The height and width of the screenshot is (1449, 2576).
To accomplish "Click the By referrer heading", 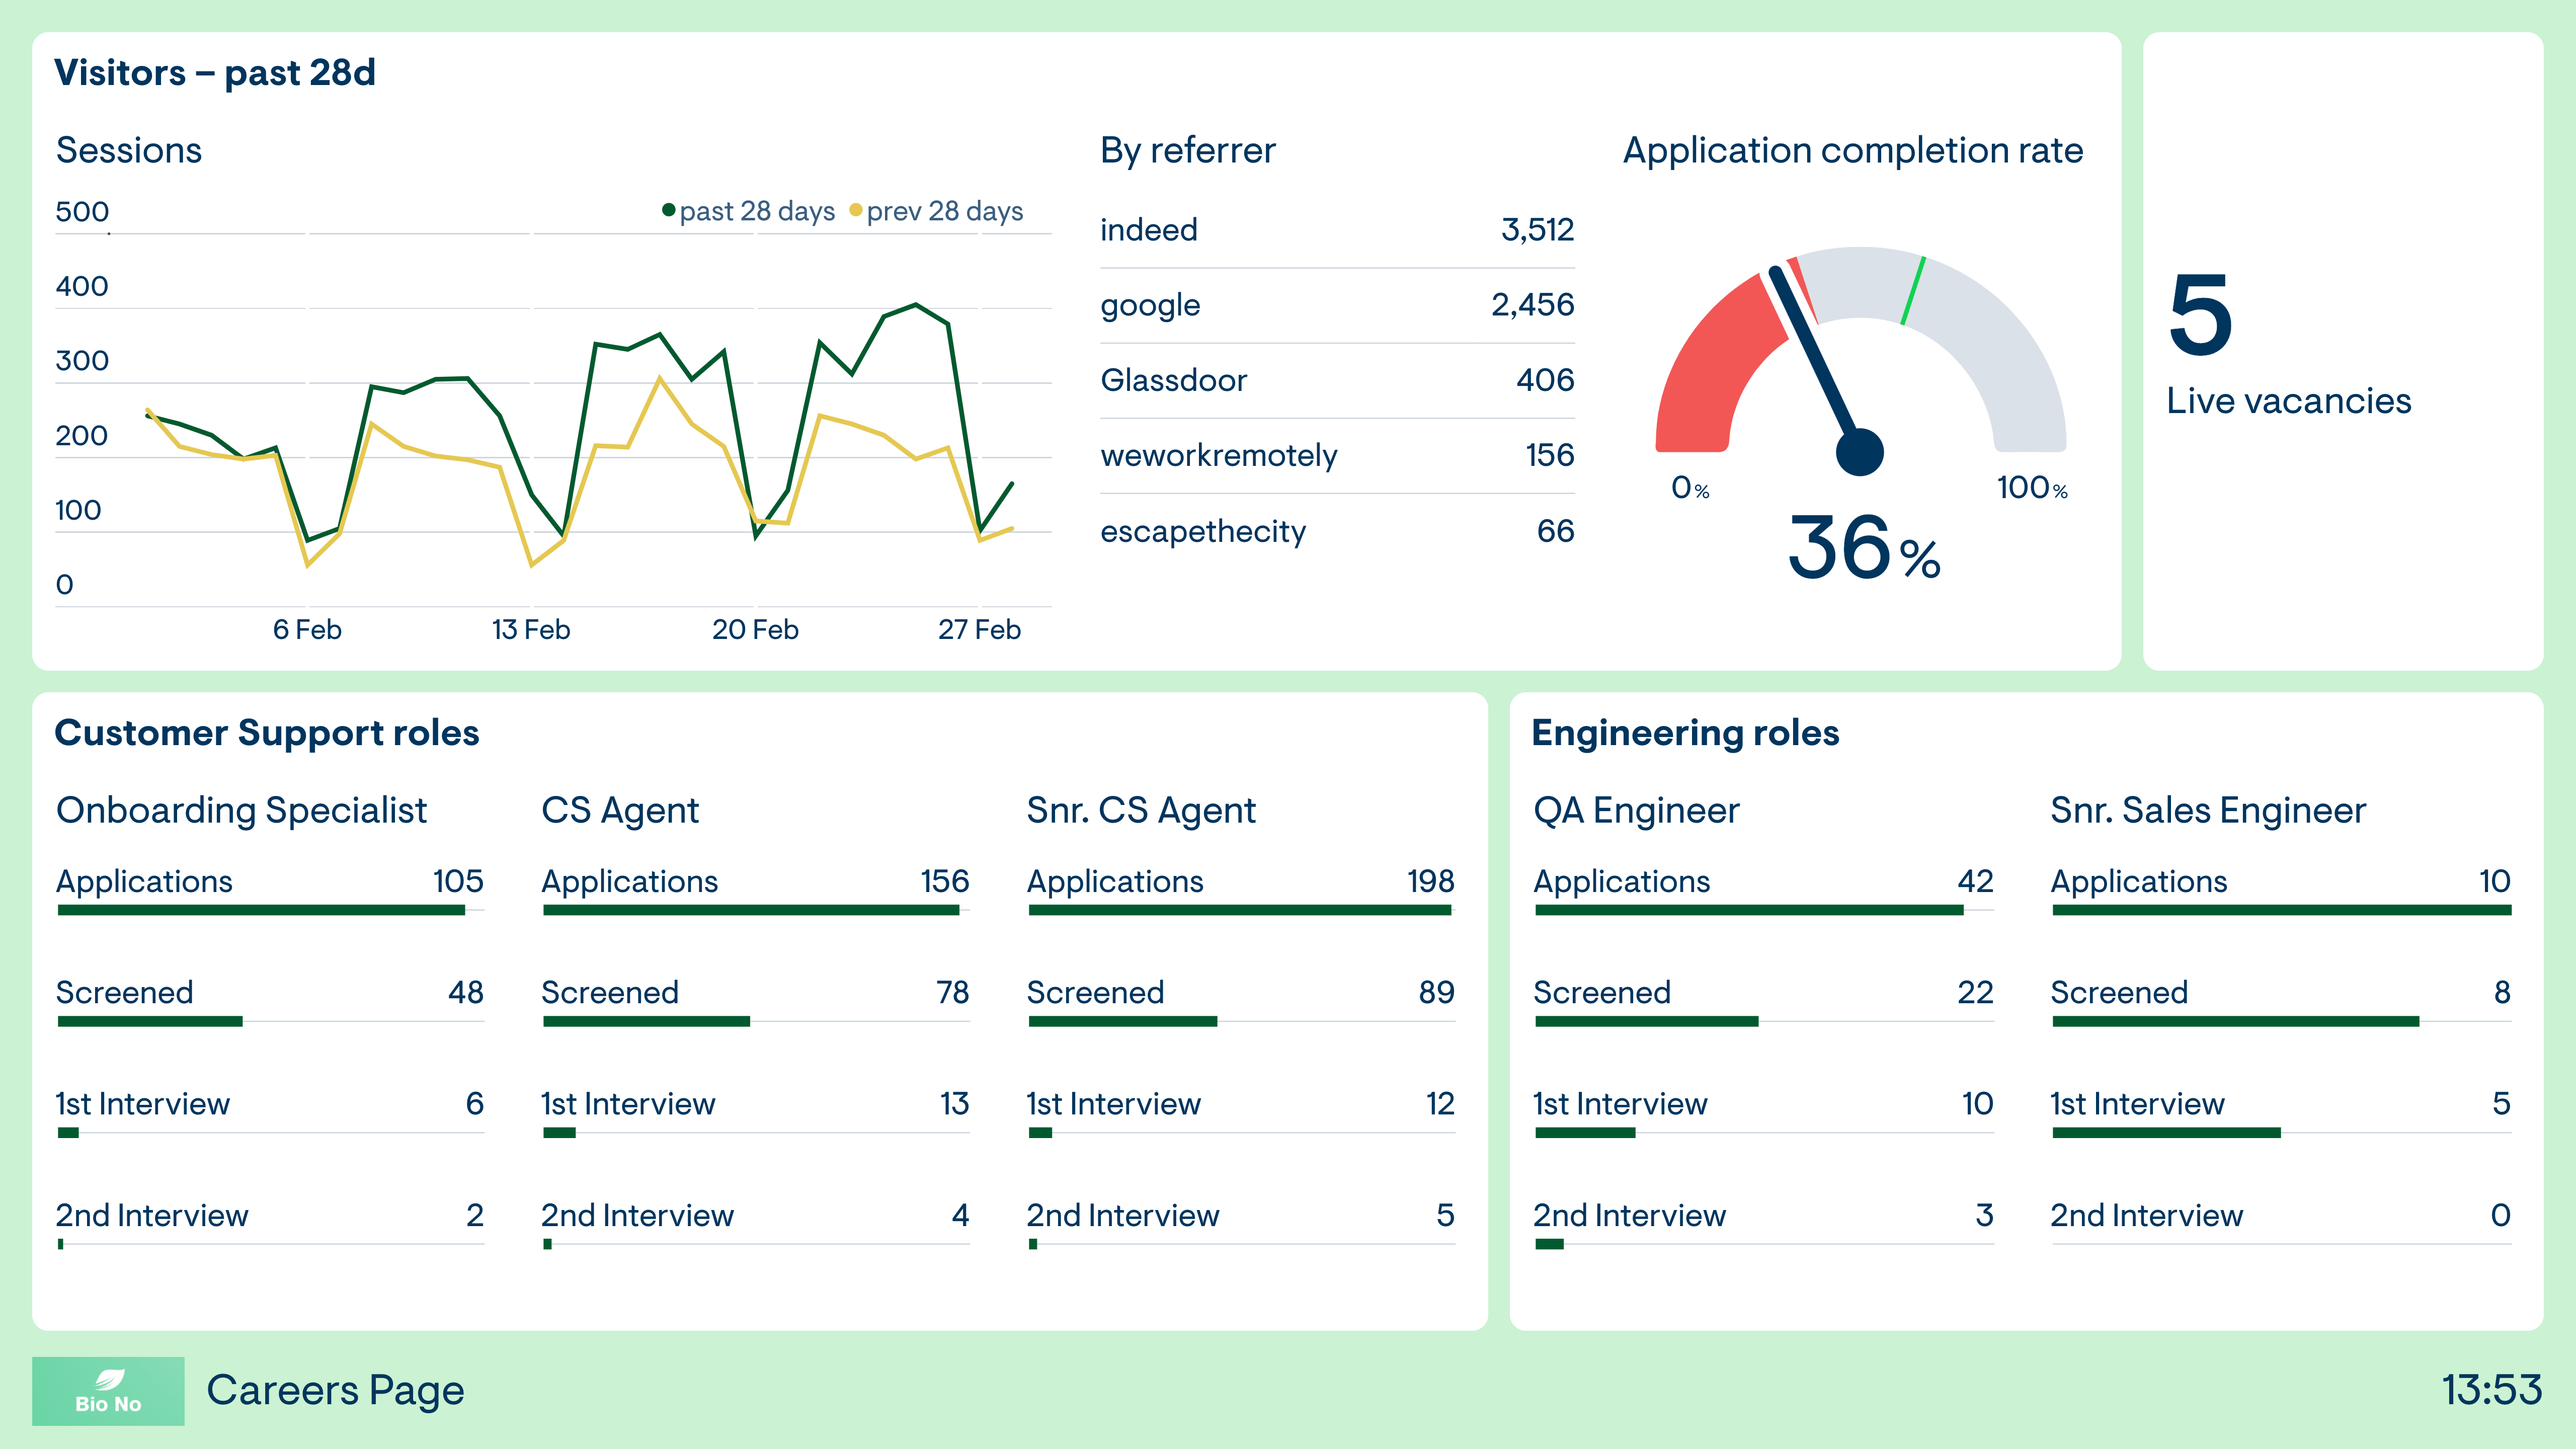I will click(1188, 150).
